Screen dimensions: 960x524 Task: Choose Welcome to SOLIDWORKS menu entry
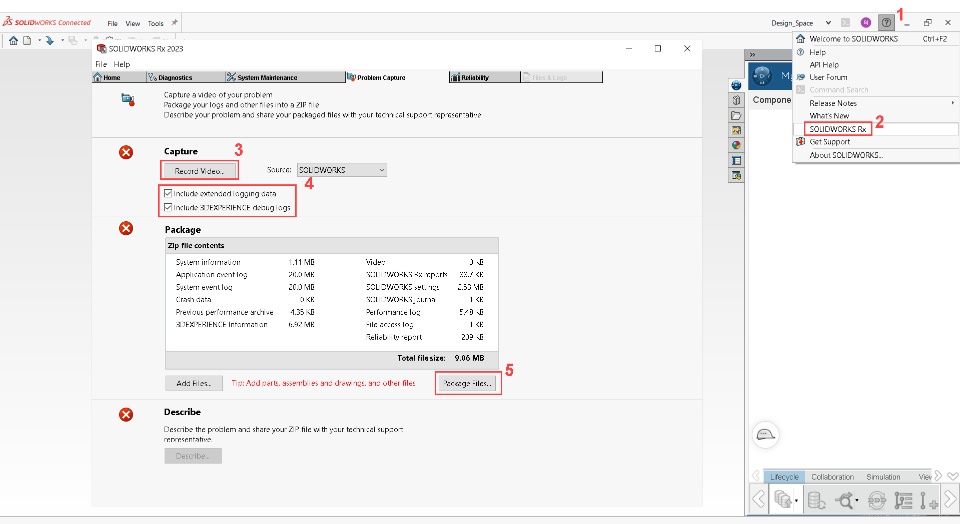click(x=876, y=39)
